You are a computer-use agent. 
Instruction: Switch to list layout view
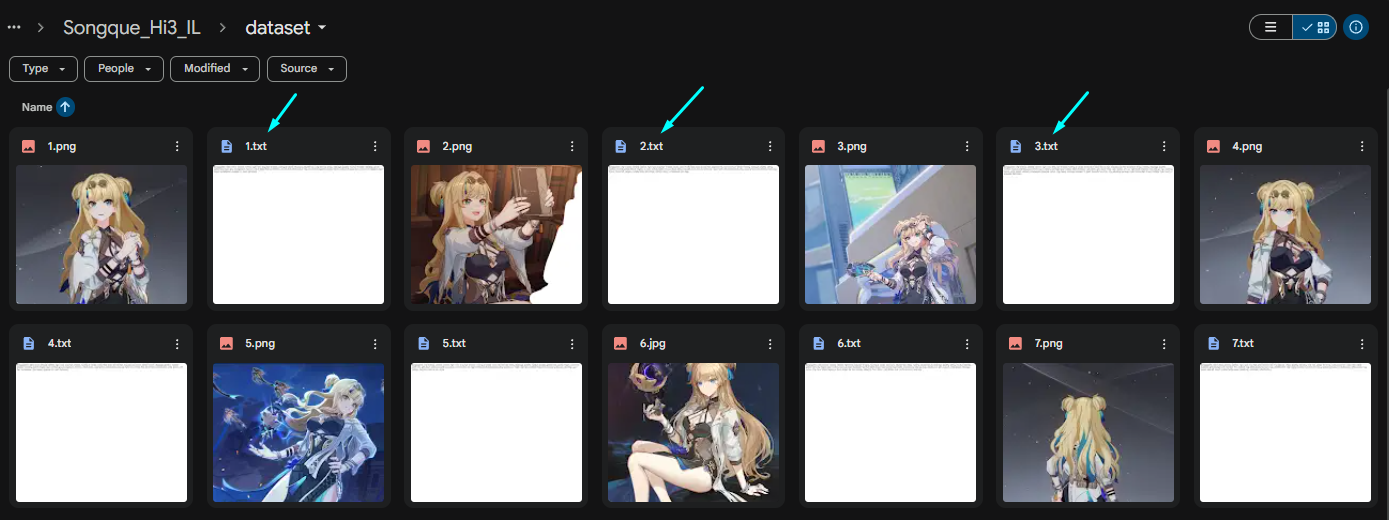point(1271,27)
